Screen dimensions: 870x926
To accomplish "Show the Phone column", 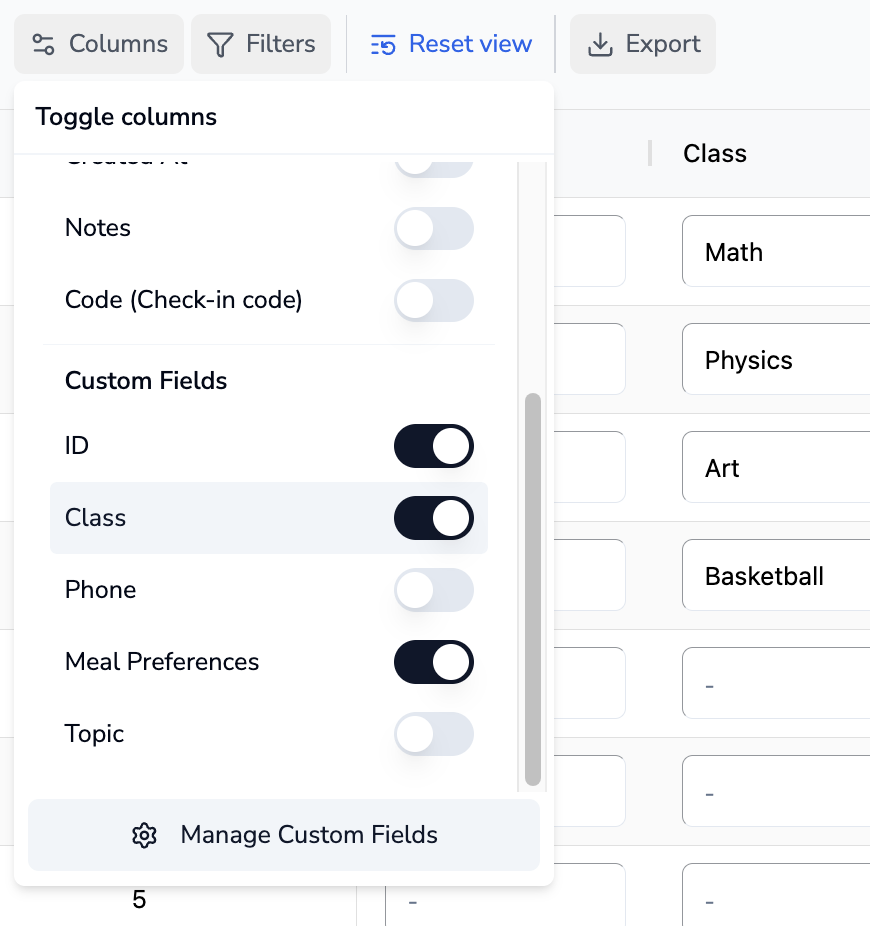I will tap(433, 590).
